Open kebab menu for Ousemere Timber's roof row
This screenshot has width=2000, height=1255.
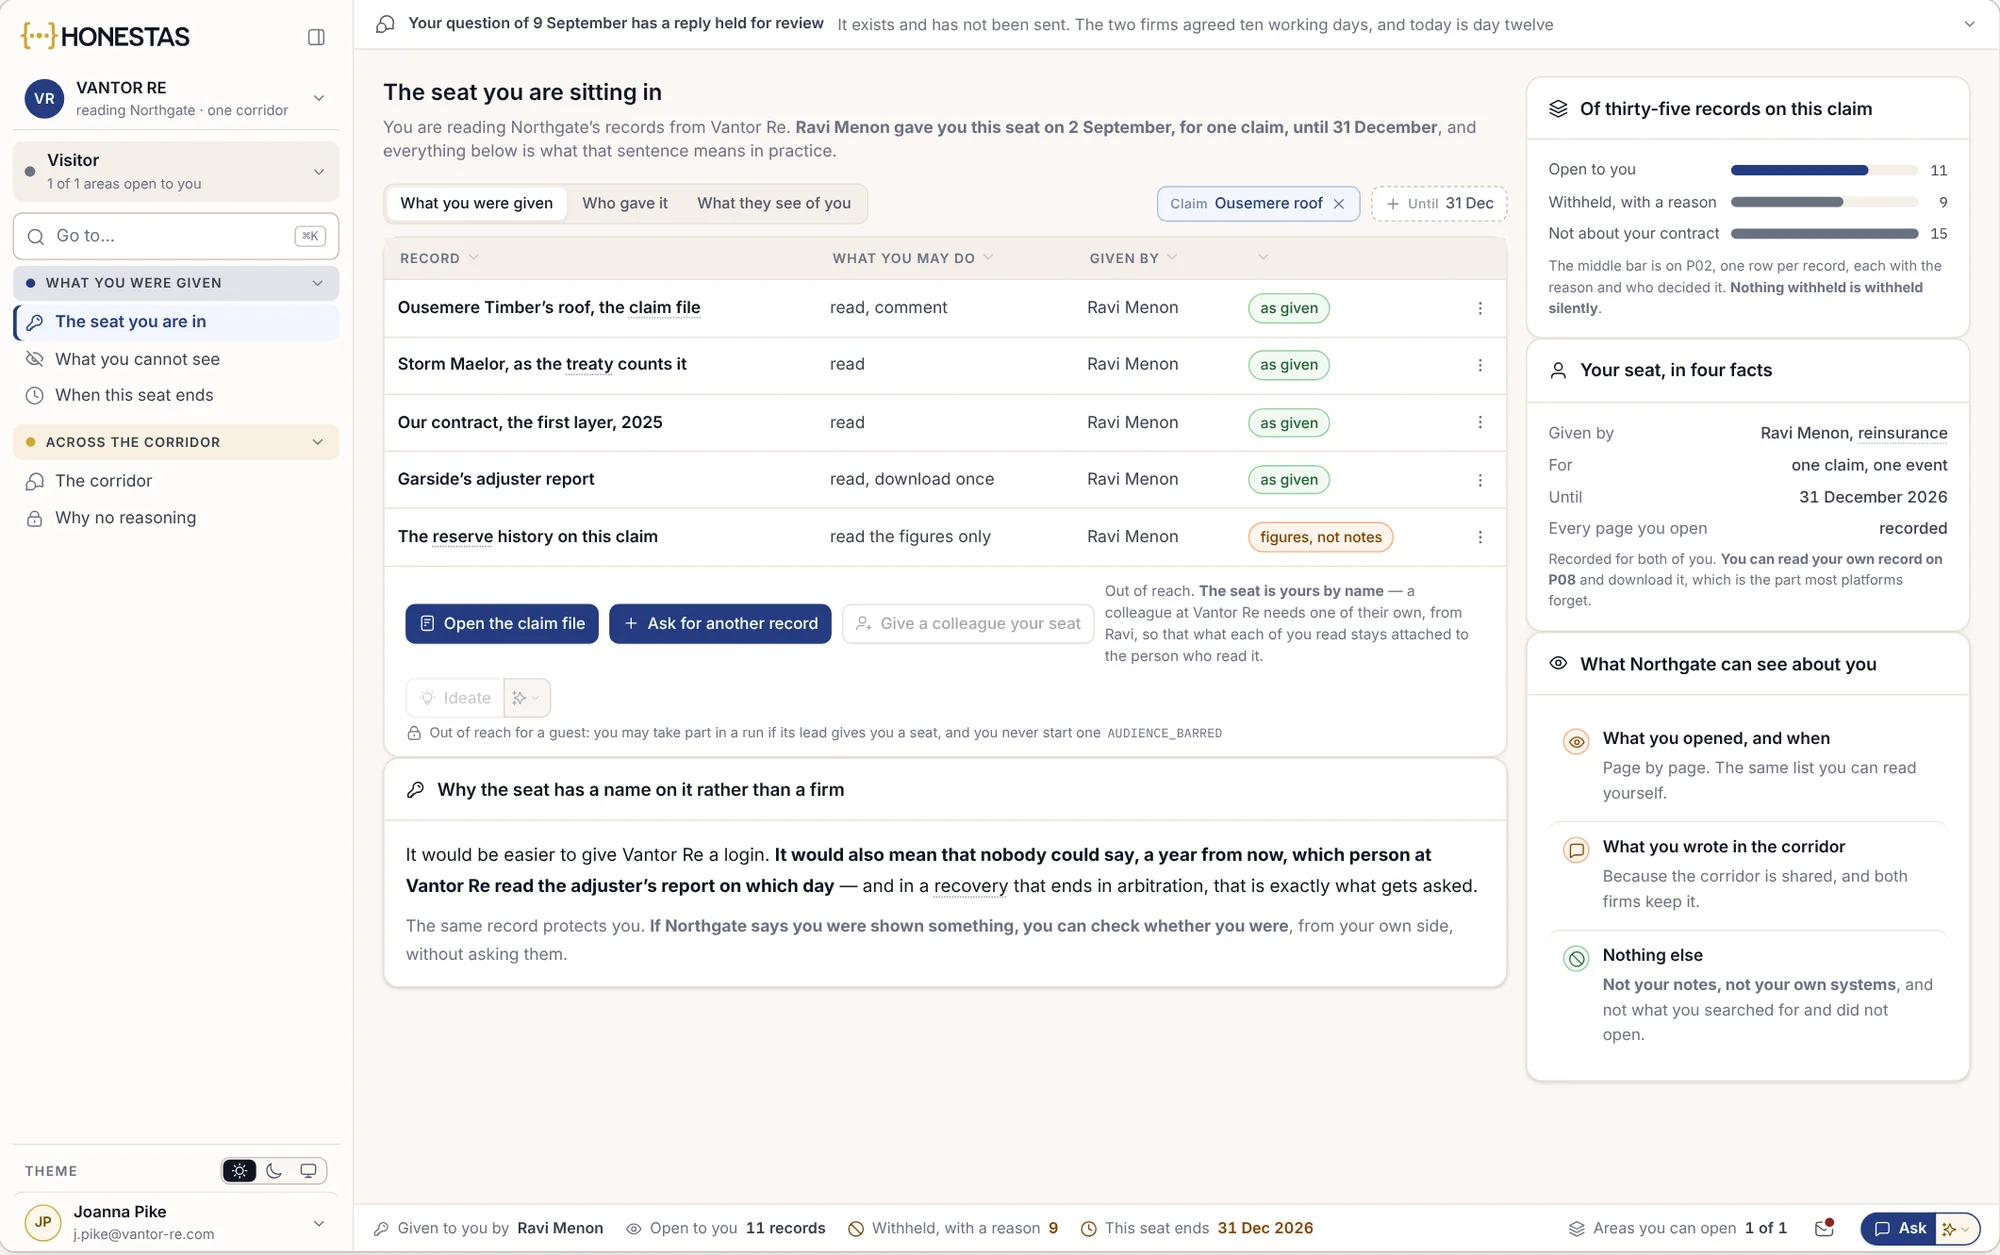tap(1480, 308)
